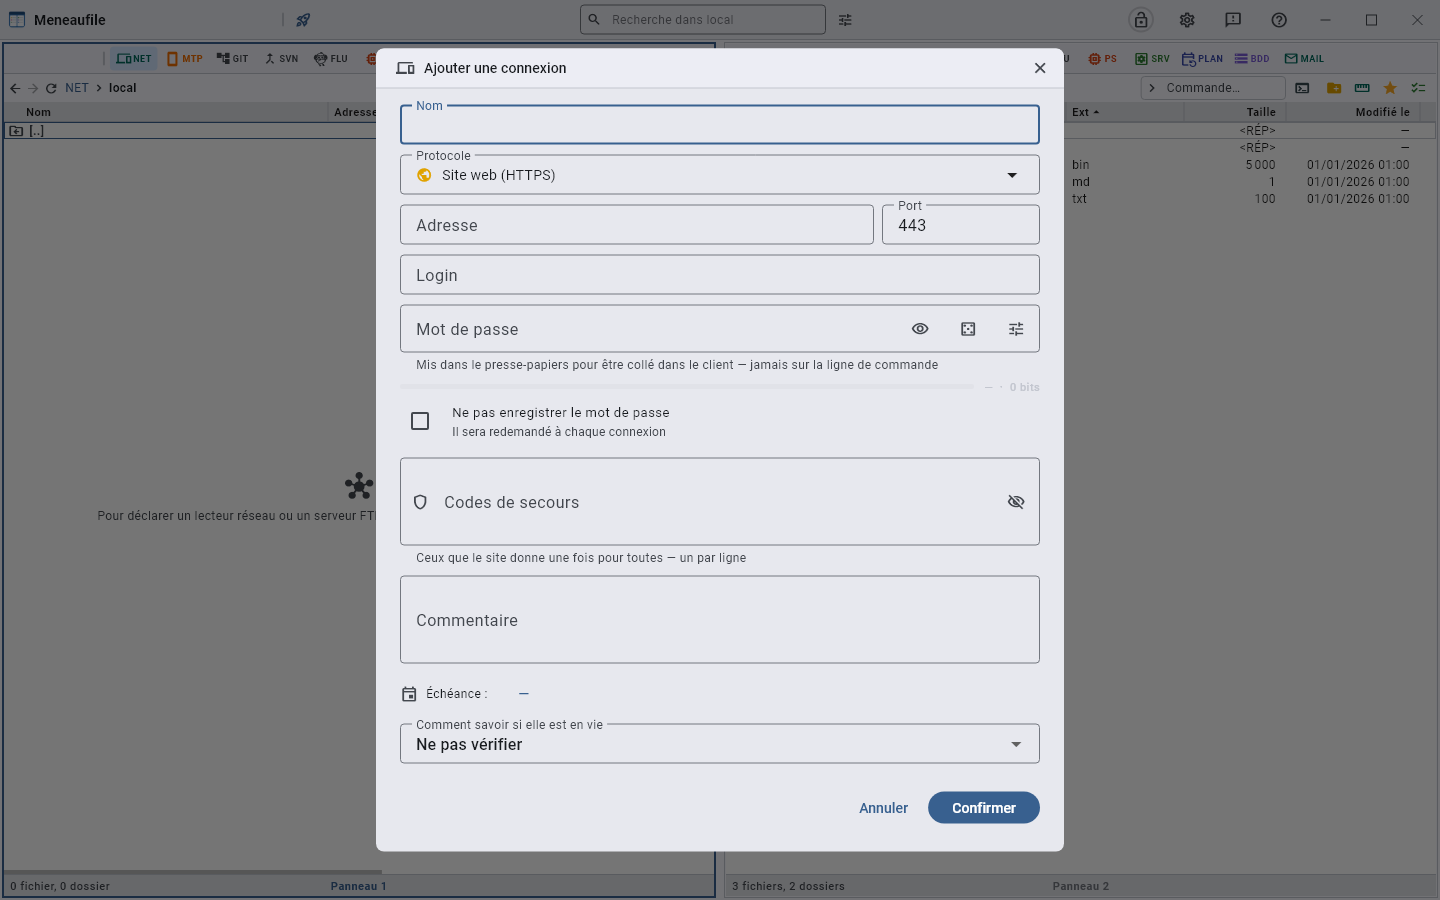Select the FLU tab
Image resolution: width=1440 pixels, height=900 pixels.
coord(331,59)
